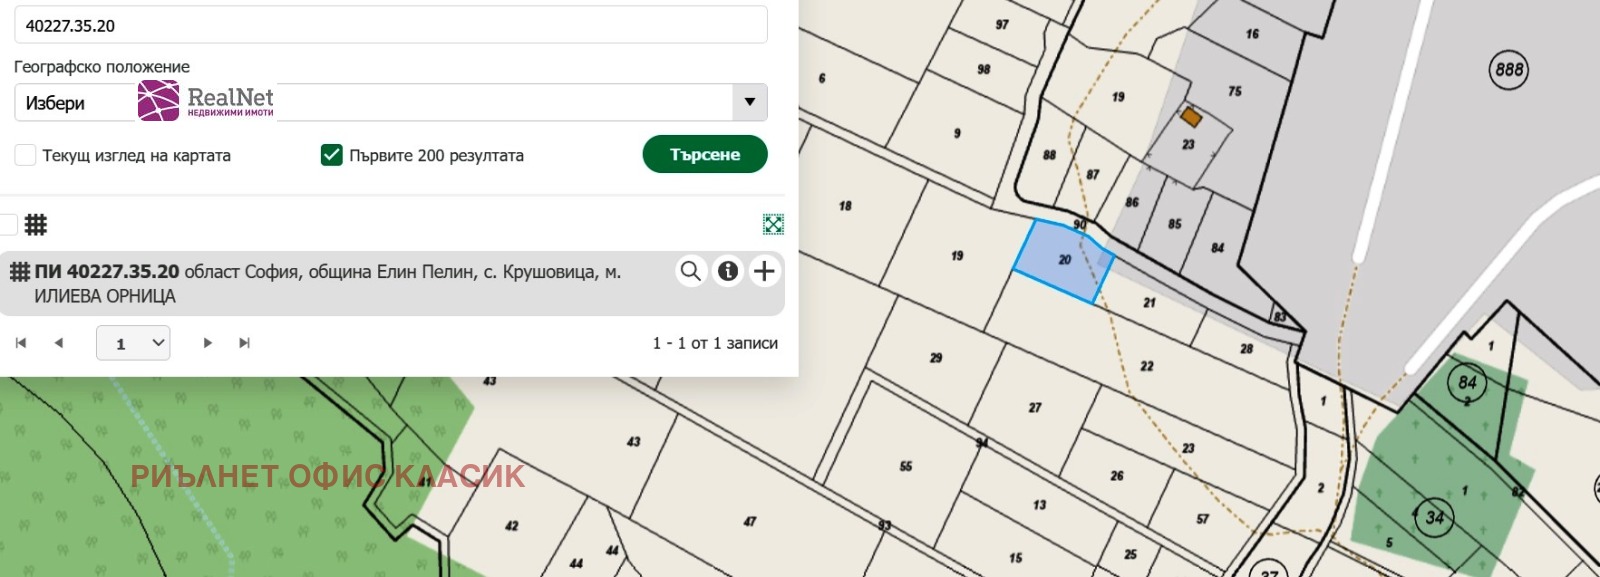Tick the select-all checkbox beside grid icon
The image size is (1600, 577).
[8, 224]
